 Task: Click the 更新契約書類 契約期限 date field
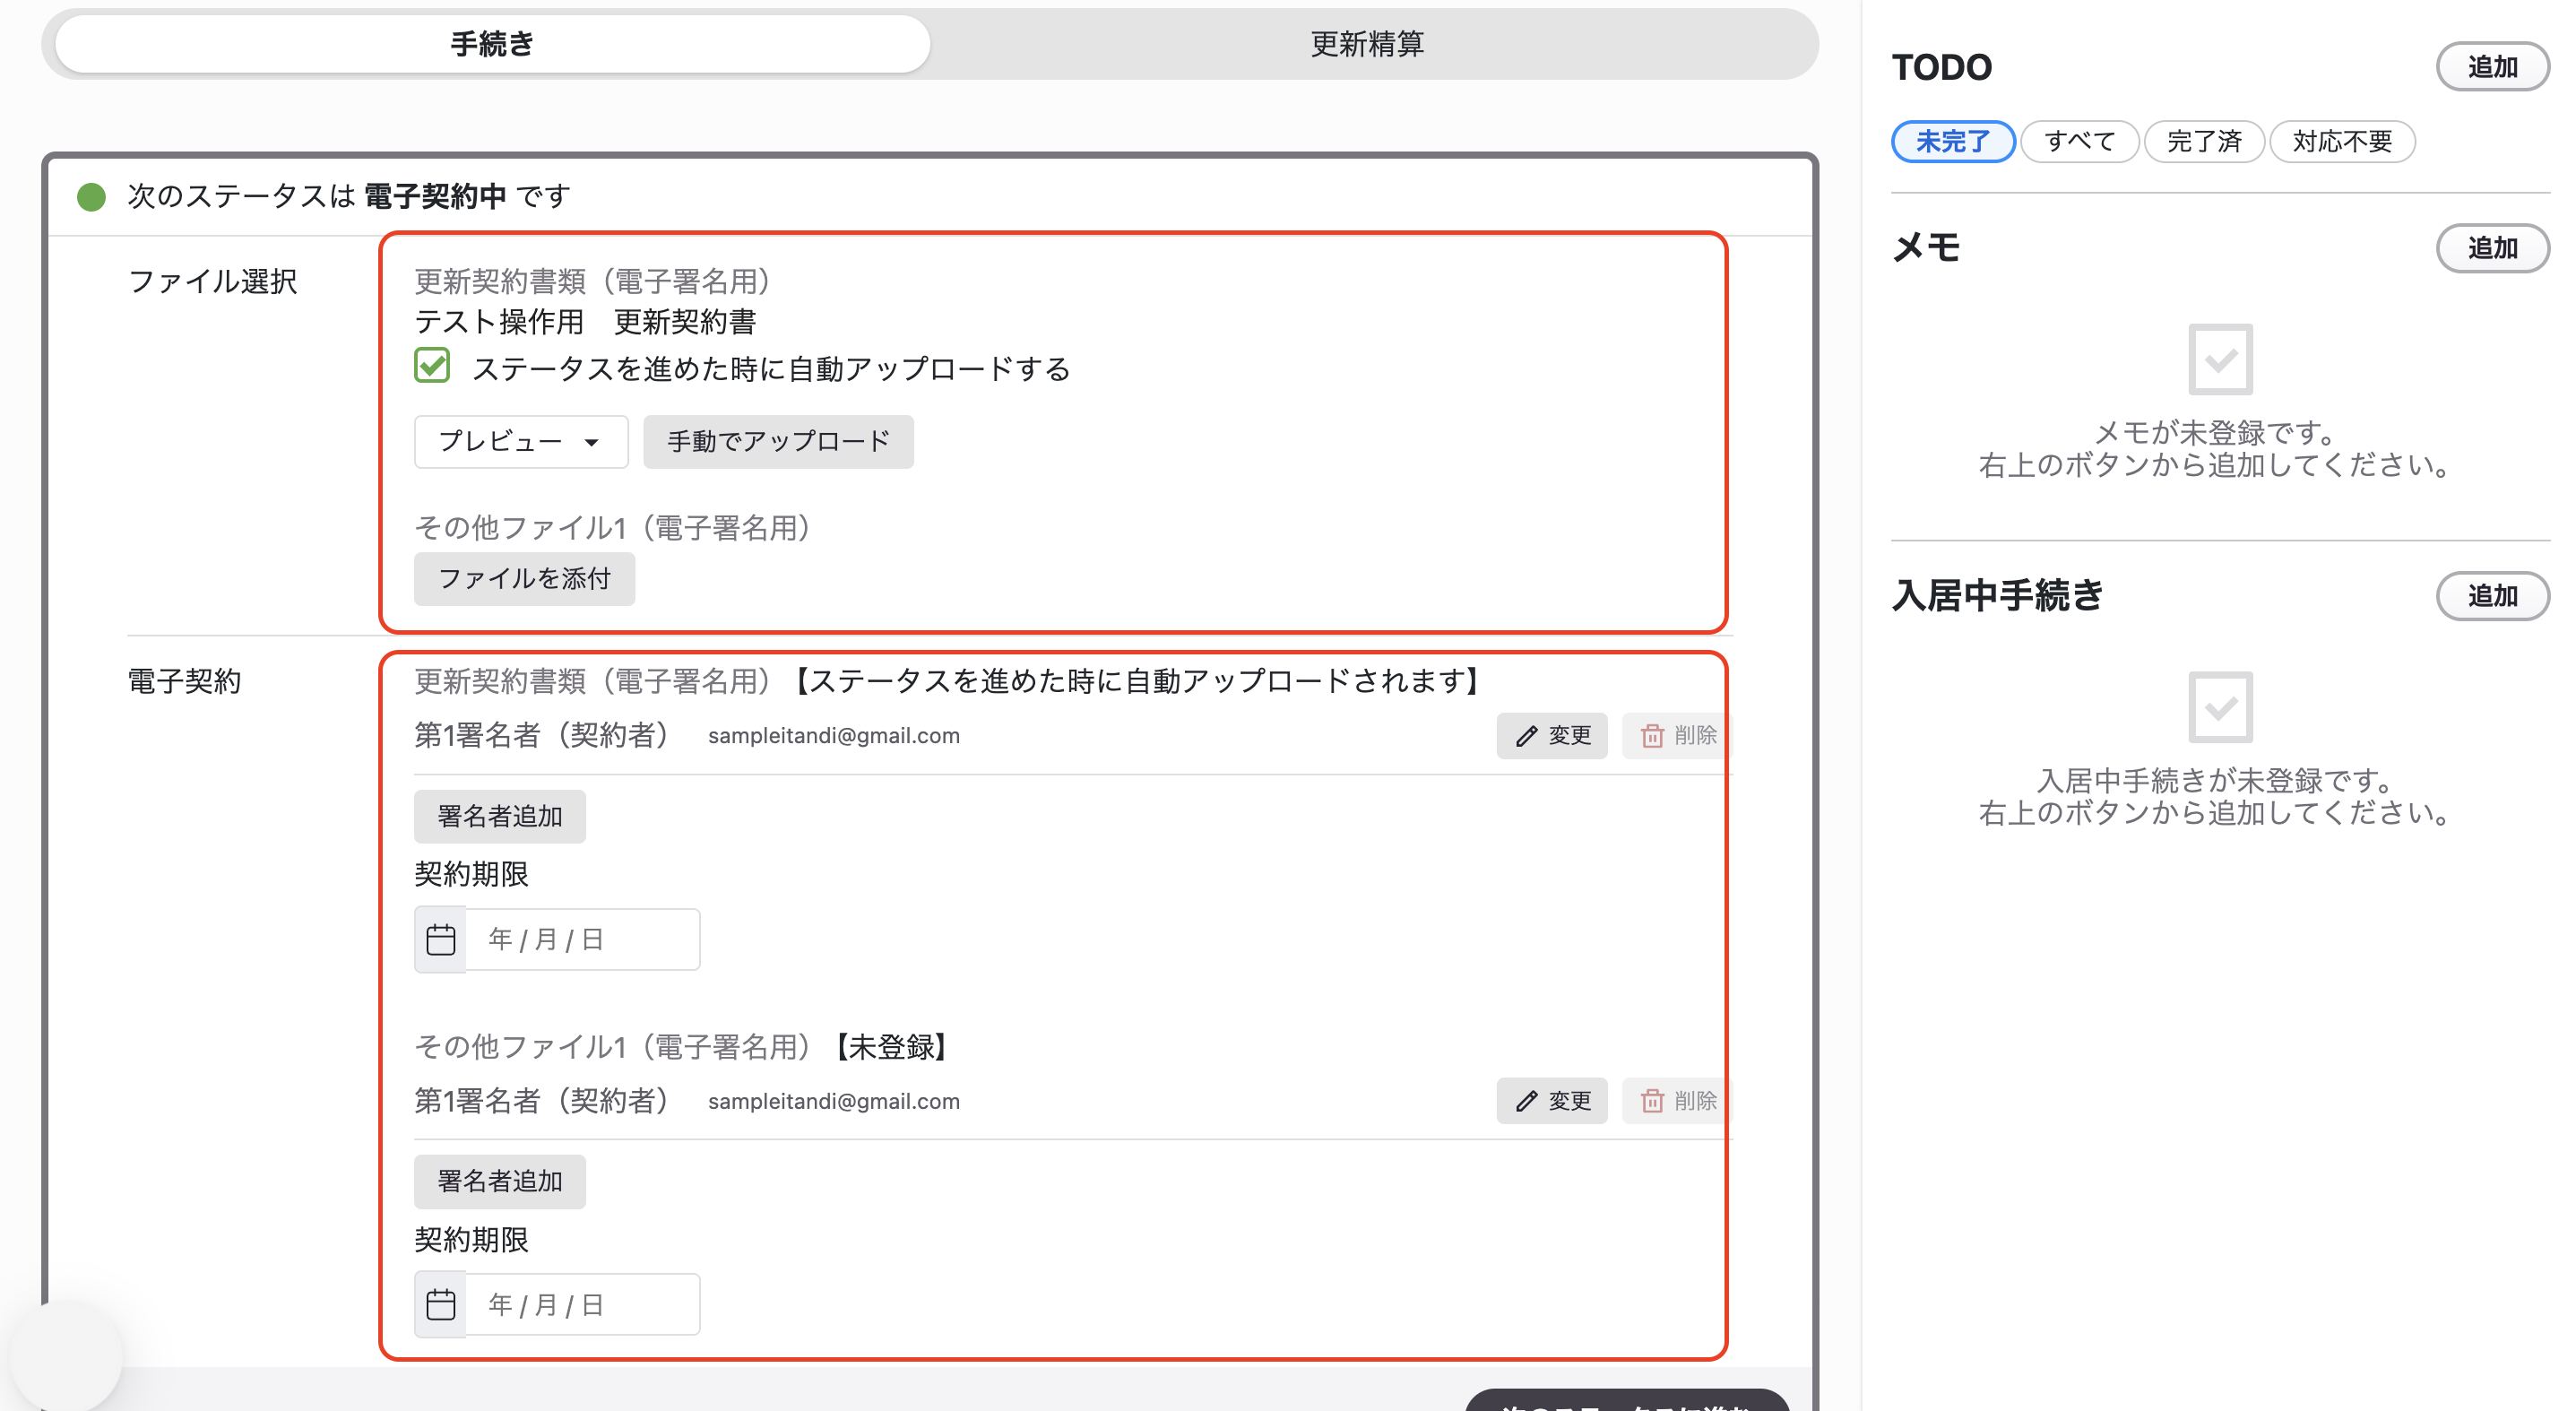[x=583, y=940]
